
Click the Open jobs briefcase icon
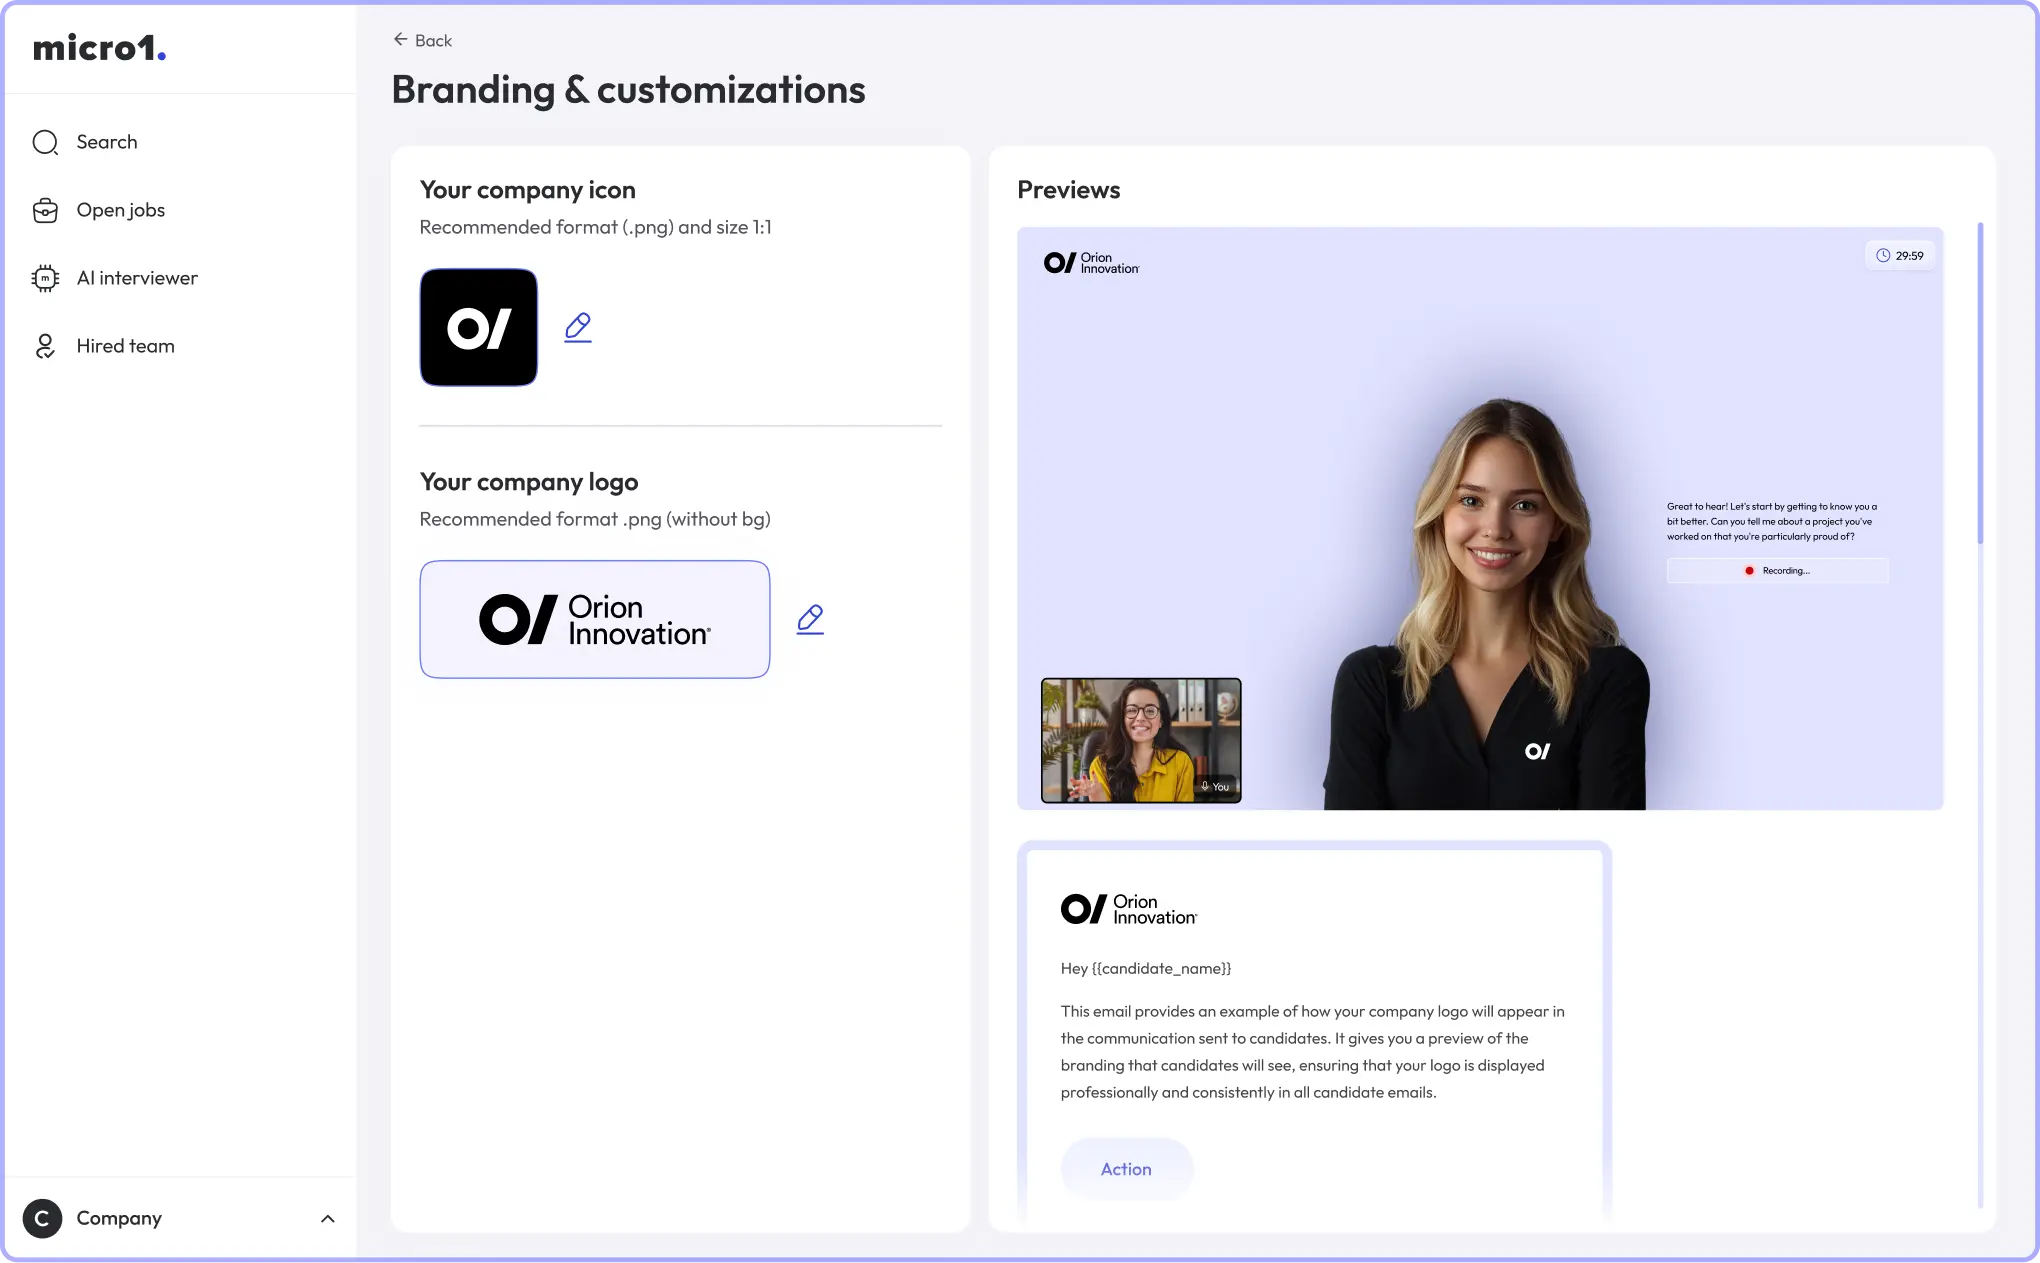pos(45,210)
